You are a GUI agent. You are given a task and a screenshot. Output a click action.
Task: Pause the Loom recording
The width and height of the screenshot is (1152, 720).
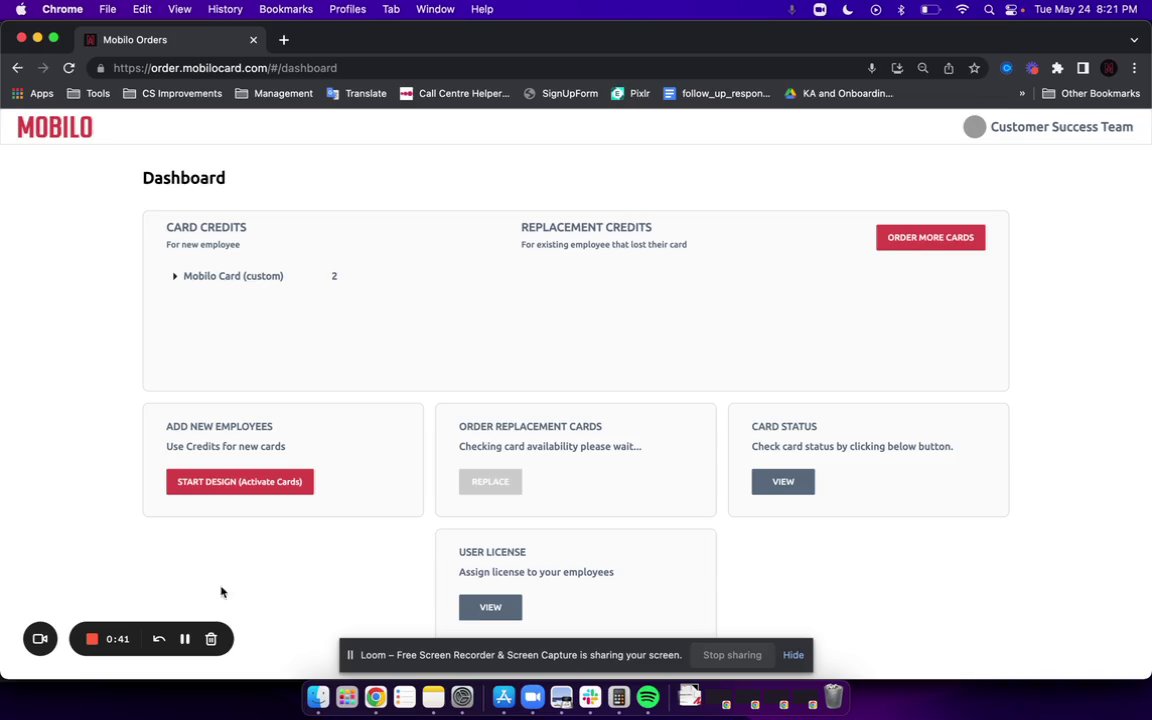[185, 639]
